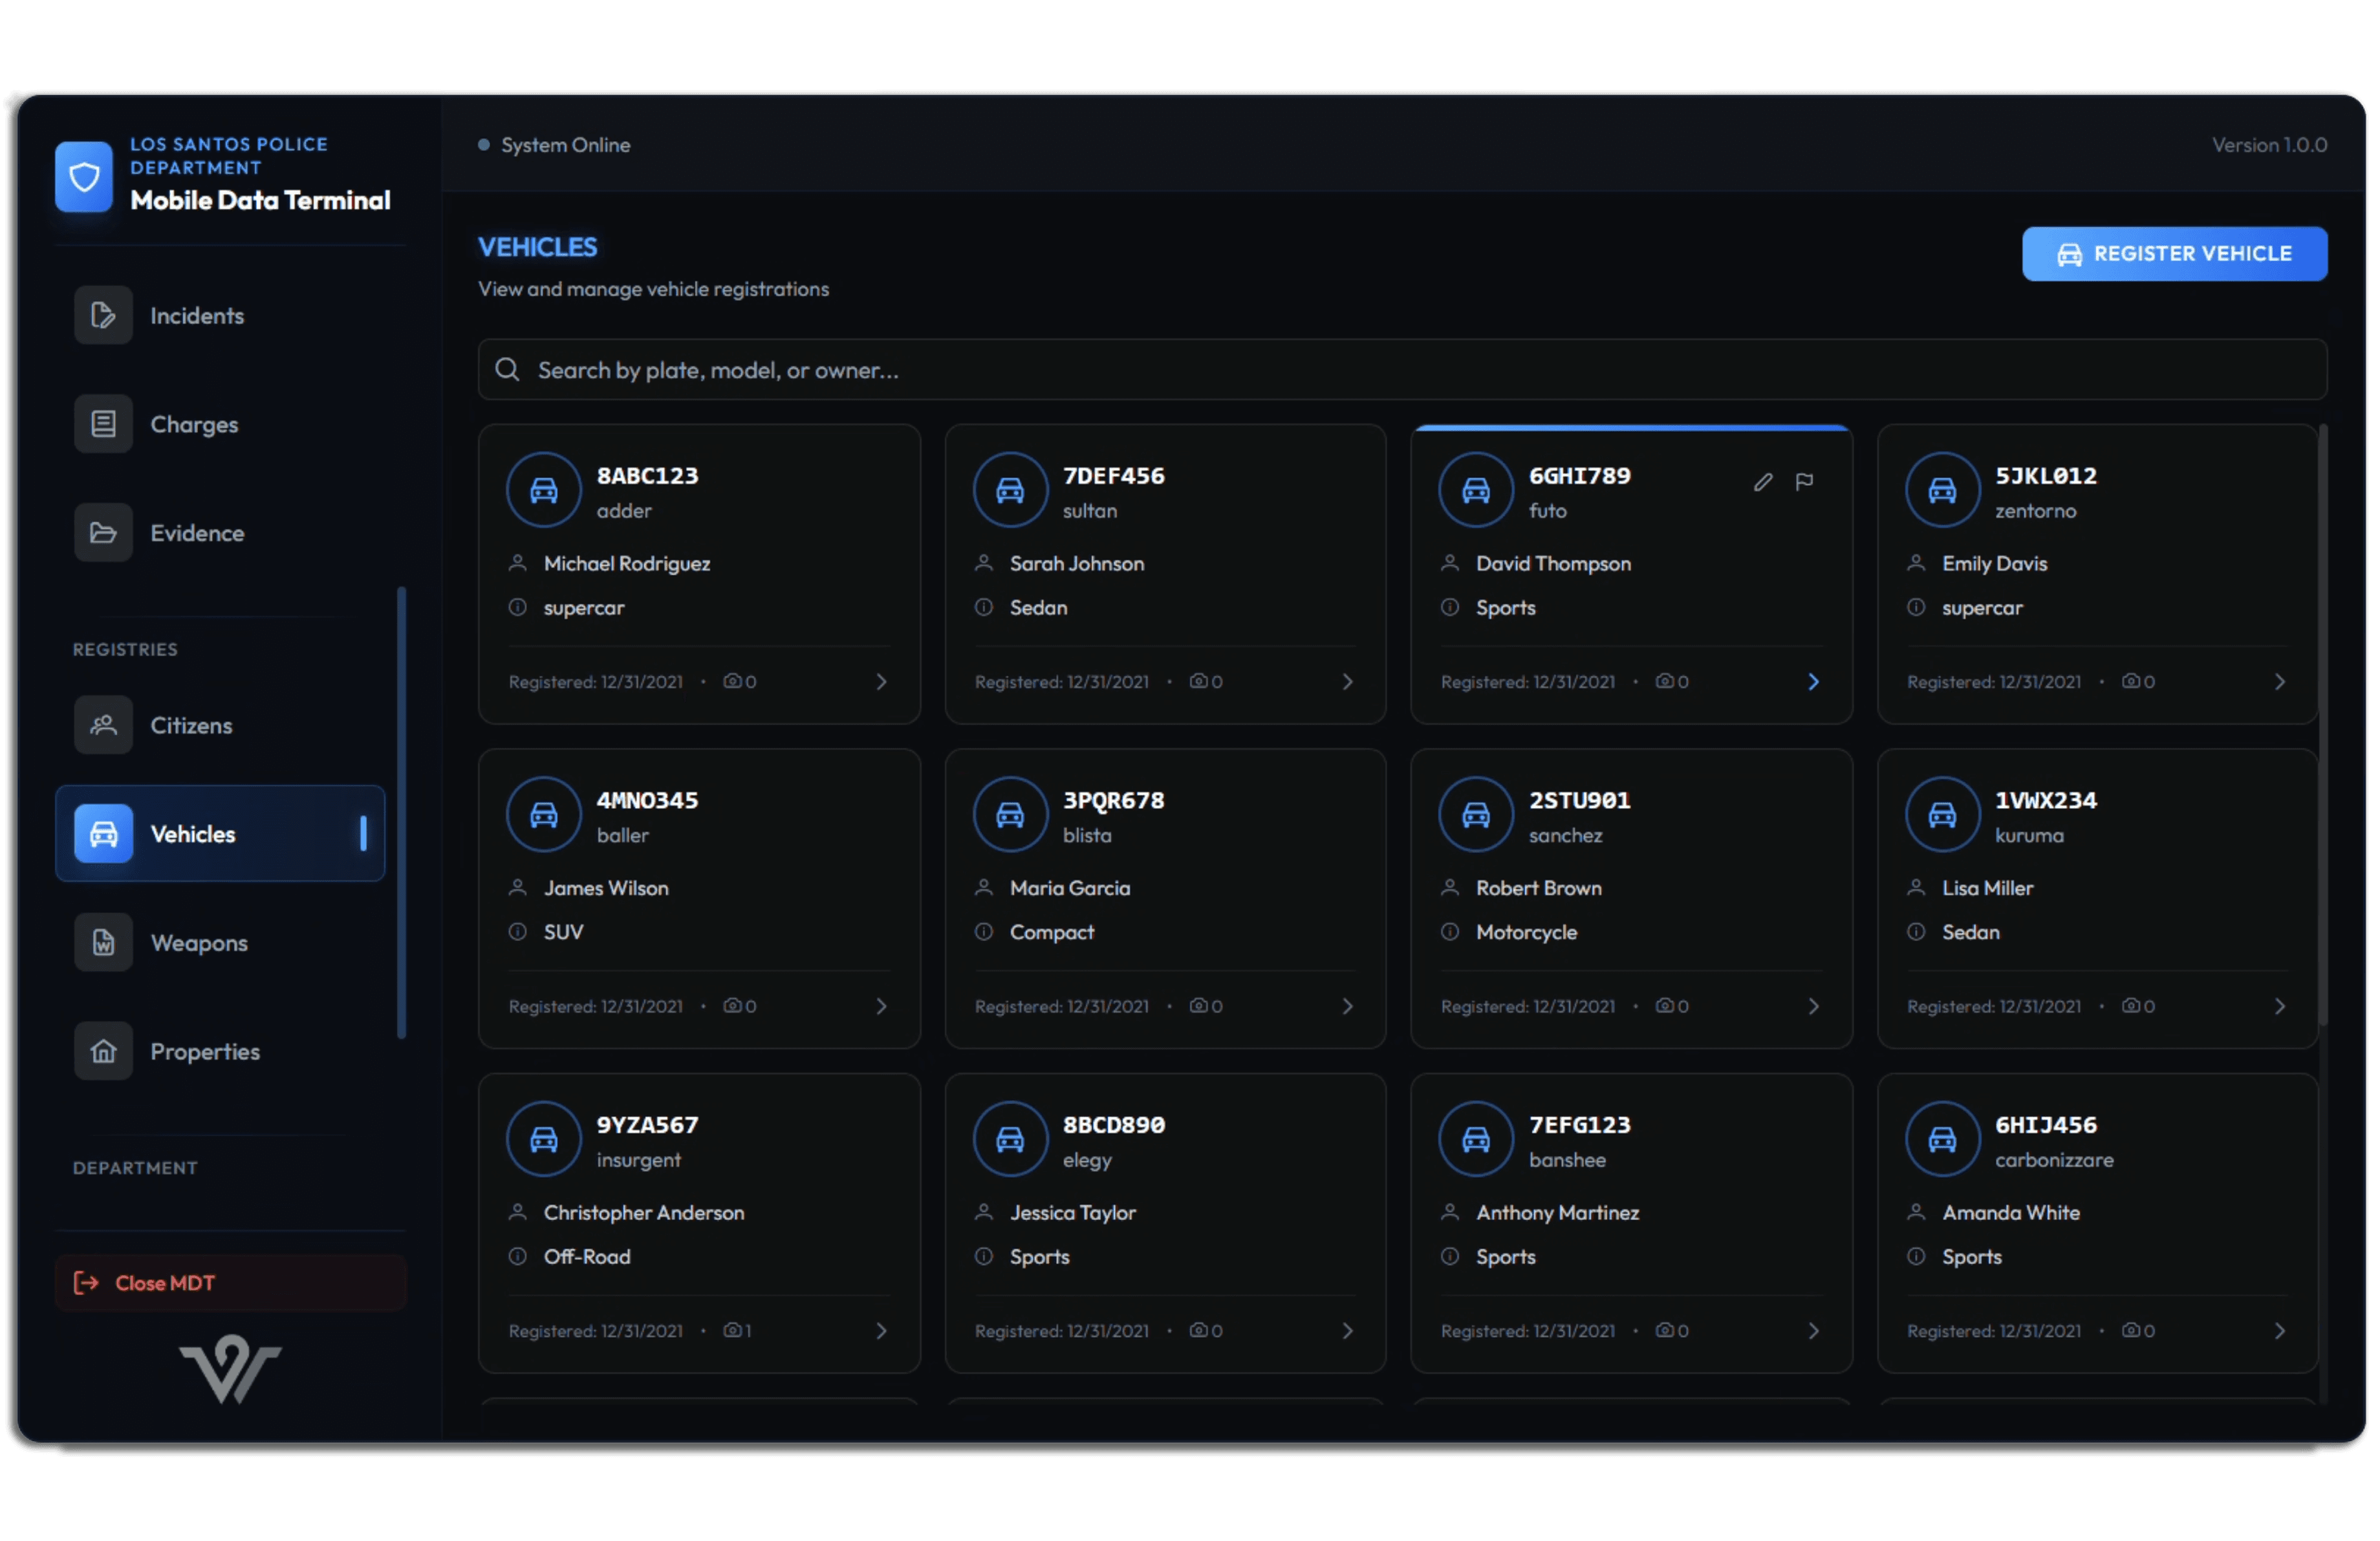The height and width of the screenshot is (1541, 2380).
Task: Click plate number 6HIJ456
Action: click(2045, 1125)
